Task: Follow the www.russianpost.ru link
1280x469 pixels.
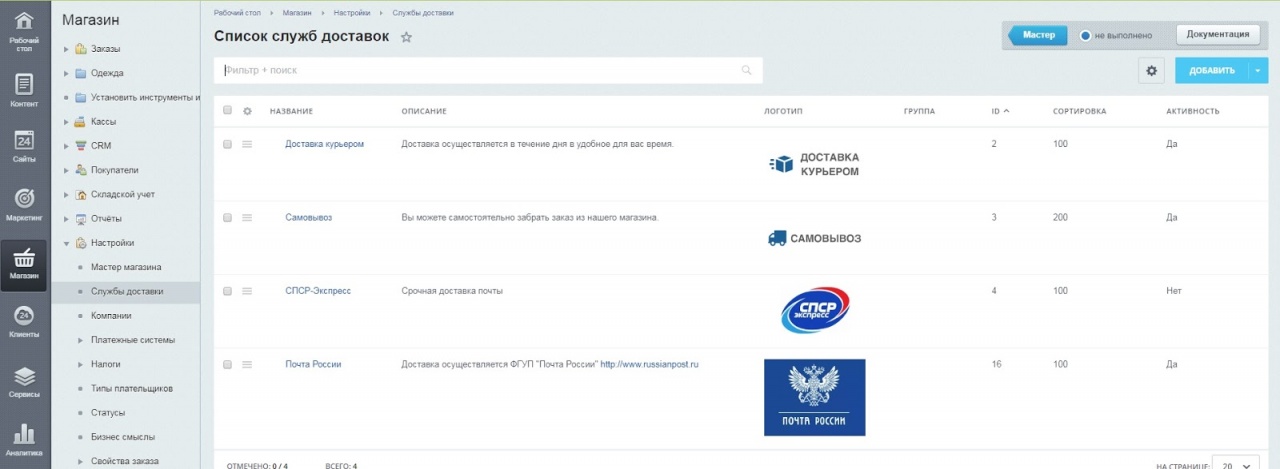Action: (x=649, y=365)
